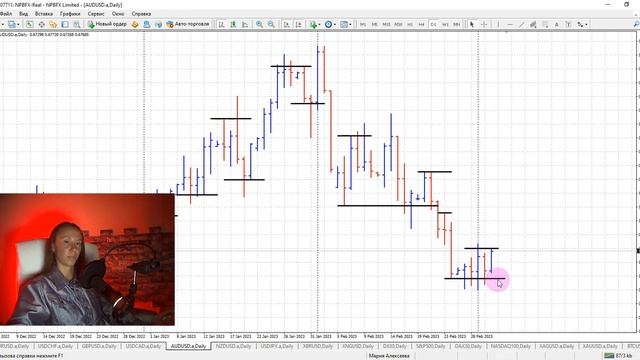The height and width of the screenshot is (360, 640).
Task: Switch chart to Candlesticks type
Action: [x=233, y=24]
